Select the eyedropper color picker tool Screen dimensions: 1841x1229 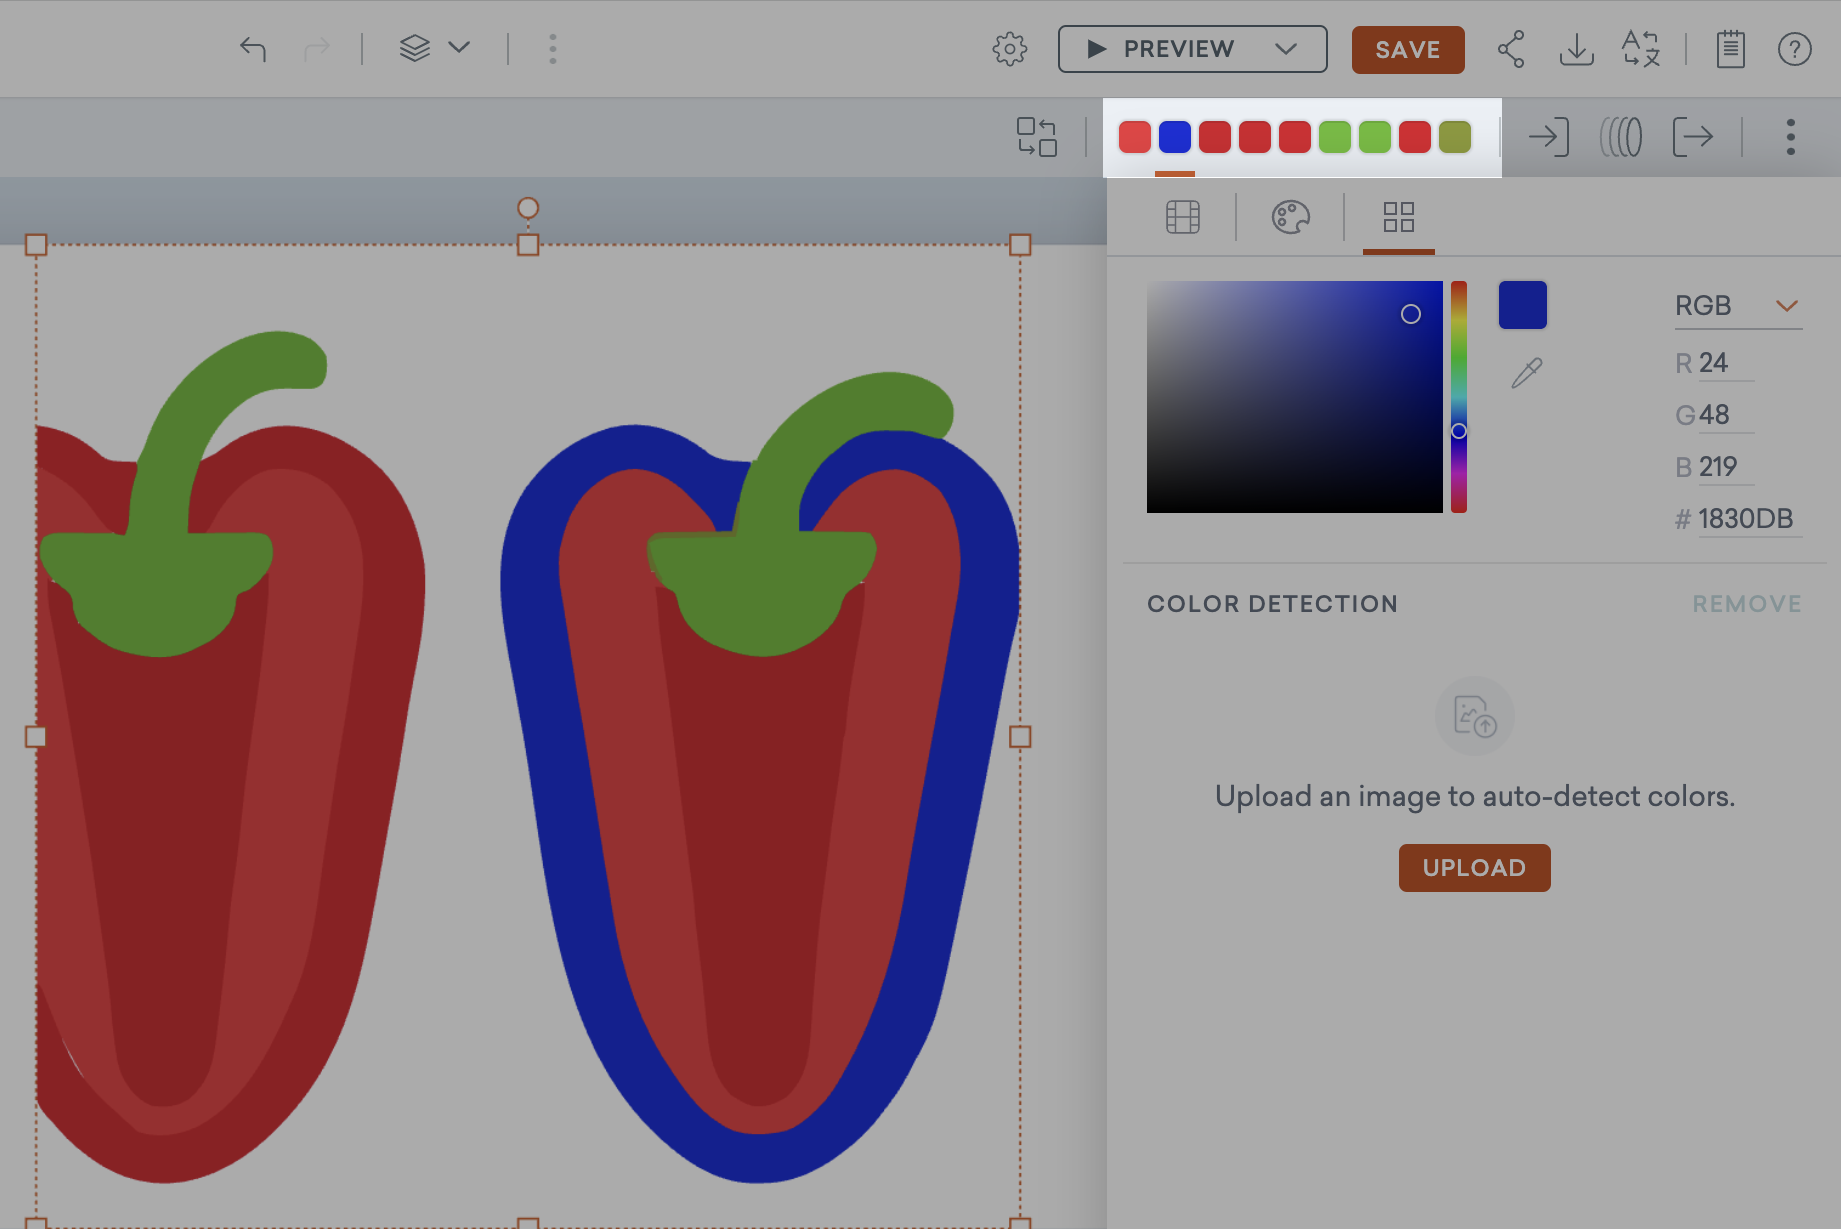coord(1526,373)
